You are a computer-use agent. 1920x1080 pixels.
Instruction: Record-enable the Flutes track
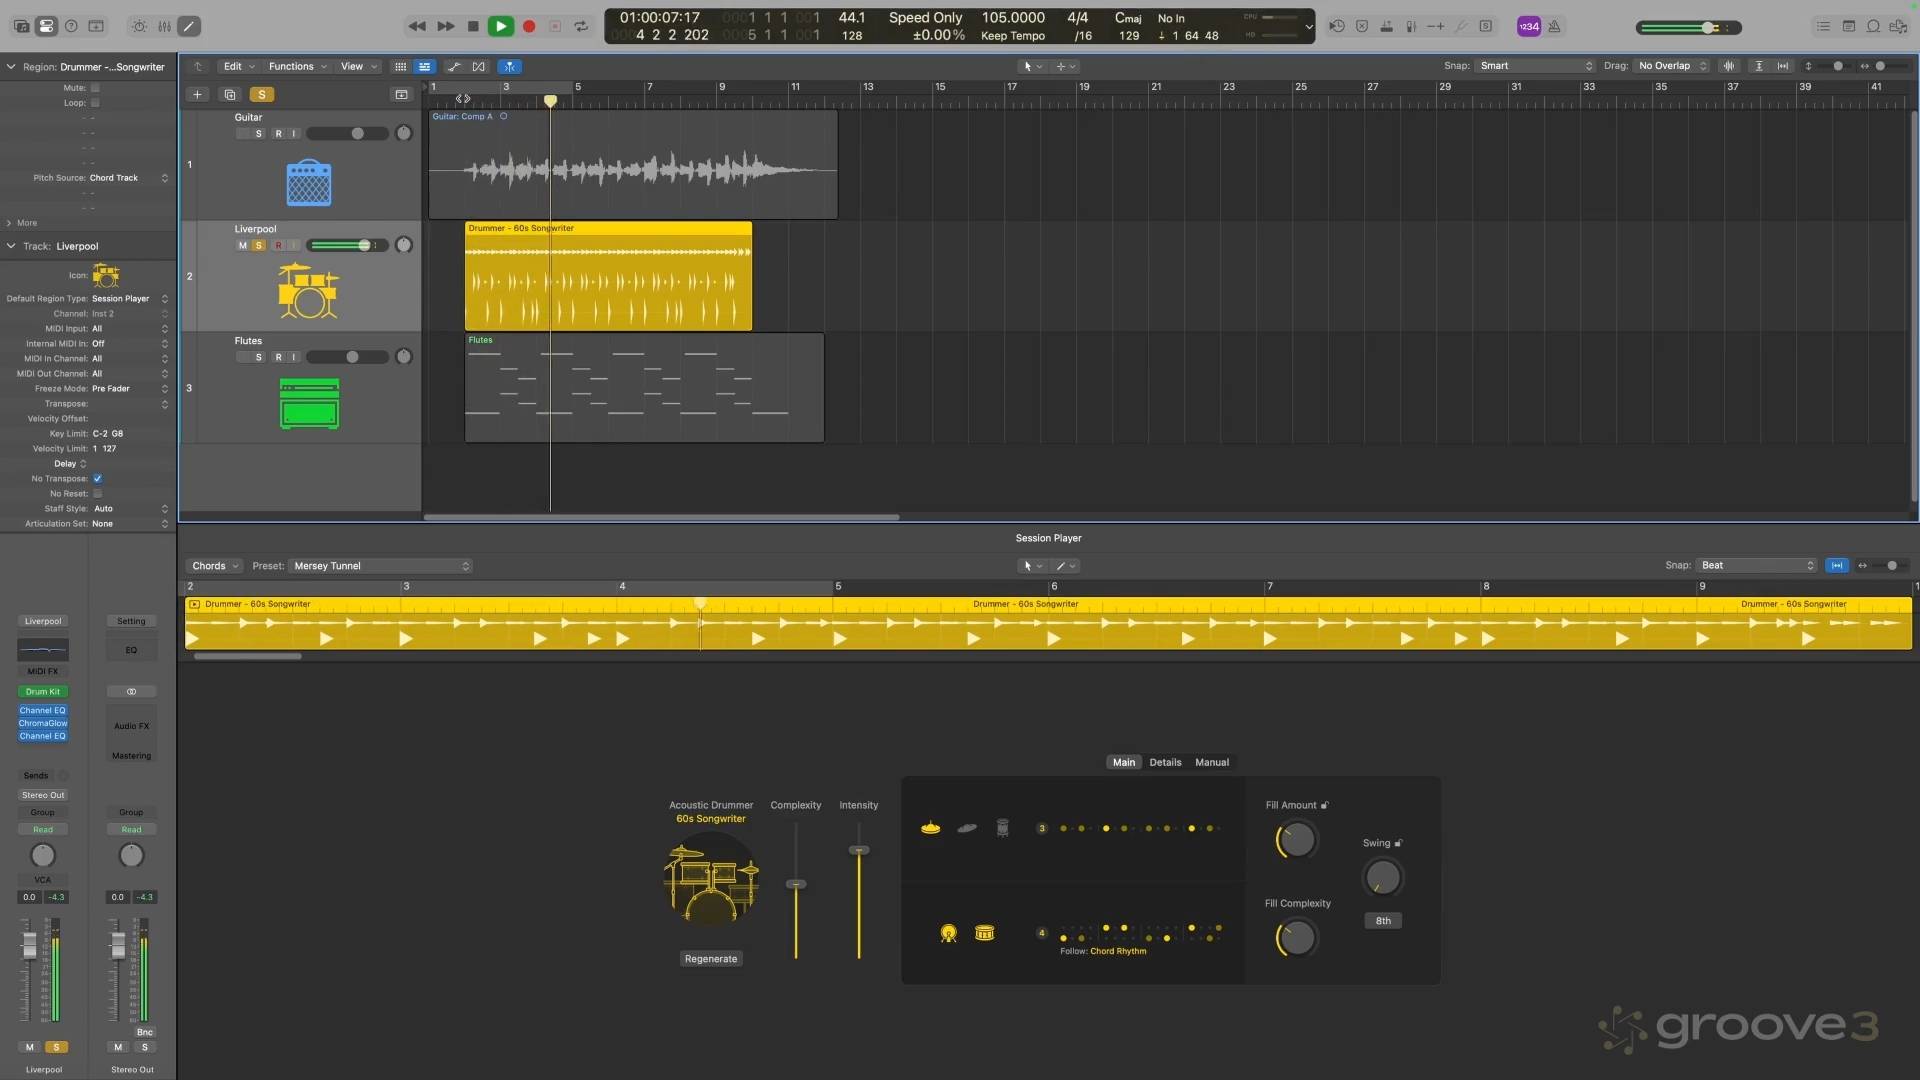278,357
